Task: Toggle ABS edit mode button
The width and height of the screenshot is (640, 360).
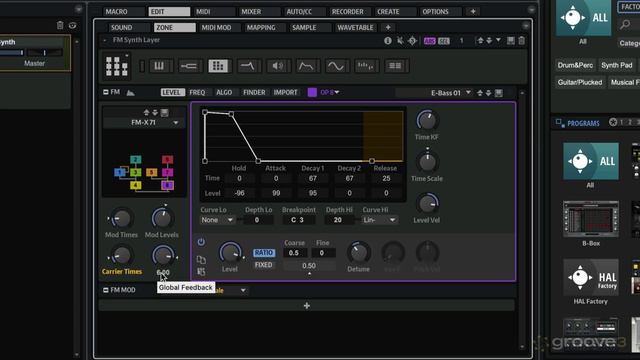Action: [429, 41]
